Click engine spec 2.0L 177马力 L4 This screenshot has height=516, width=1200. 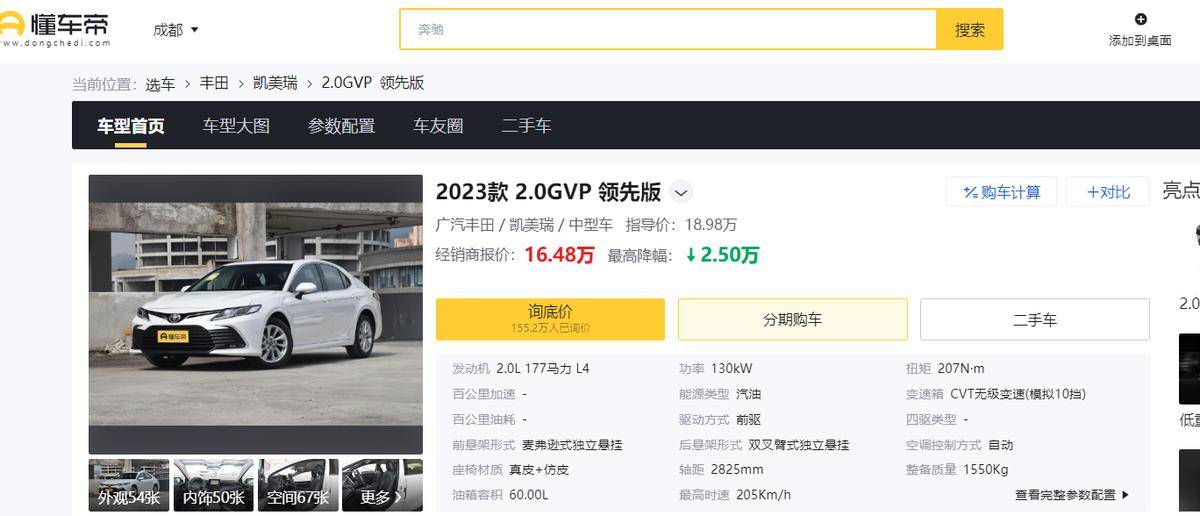[x=542, y=369]
